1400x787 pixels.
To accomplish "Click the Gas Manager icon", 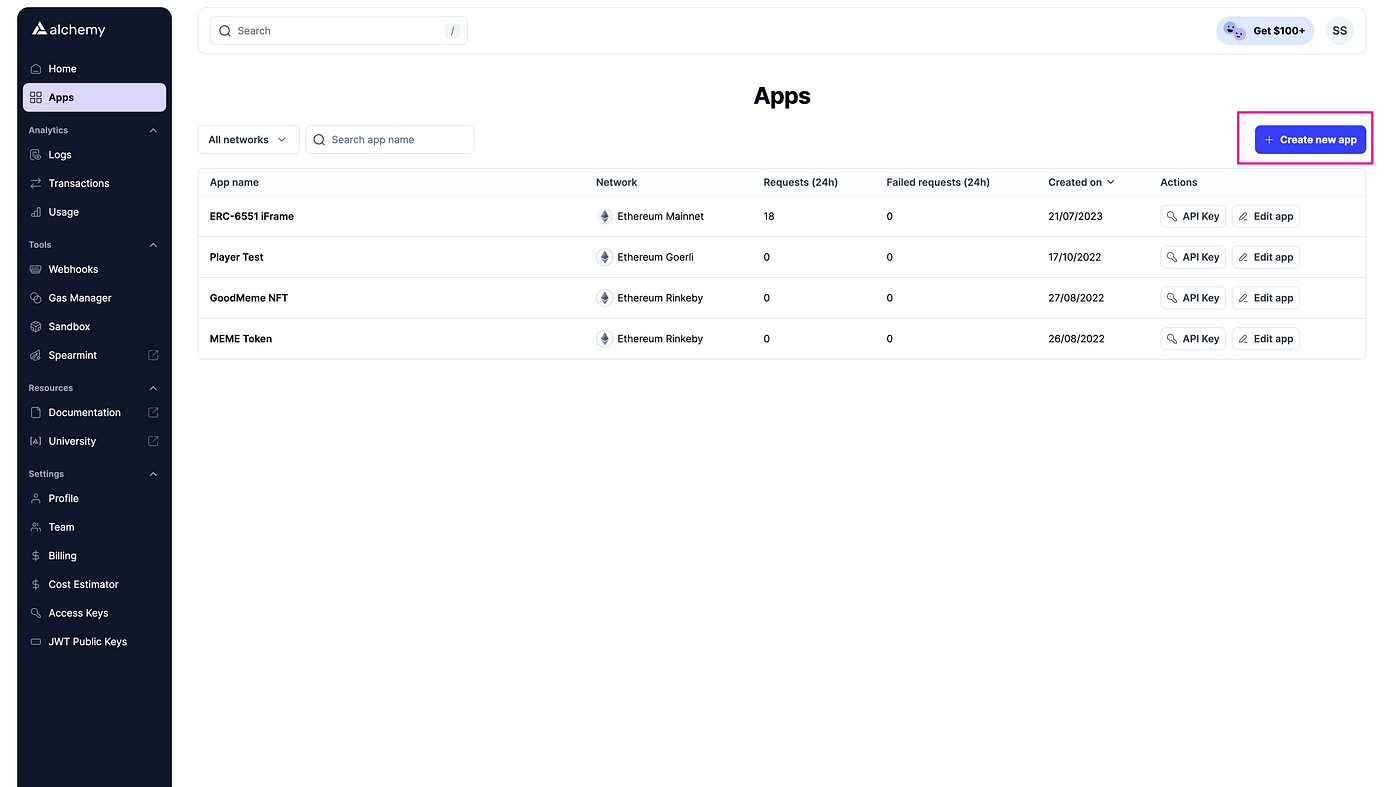I will (36, 298).
